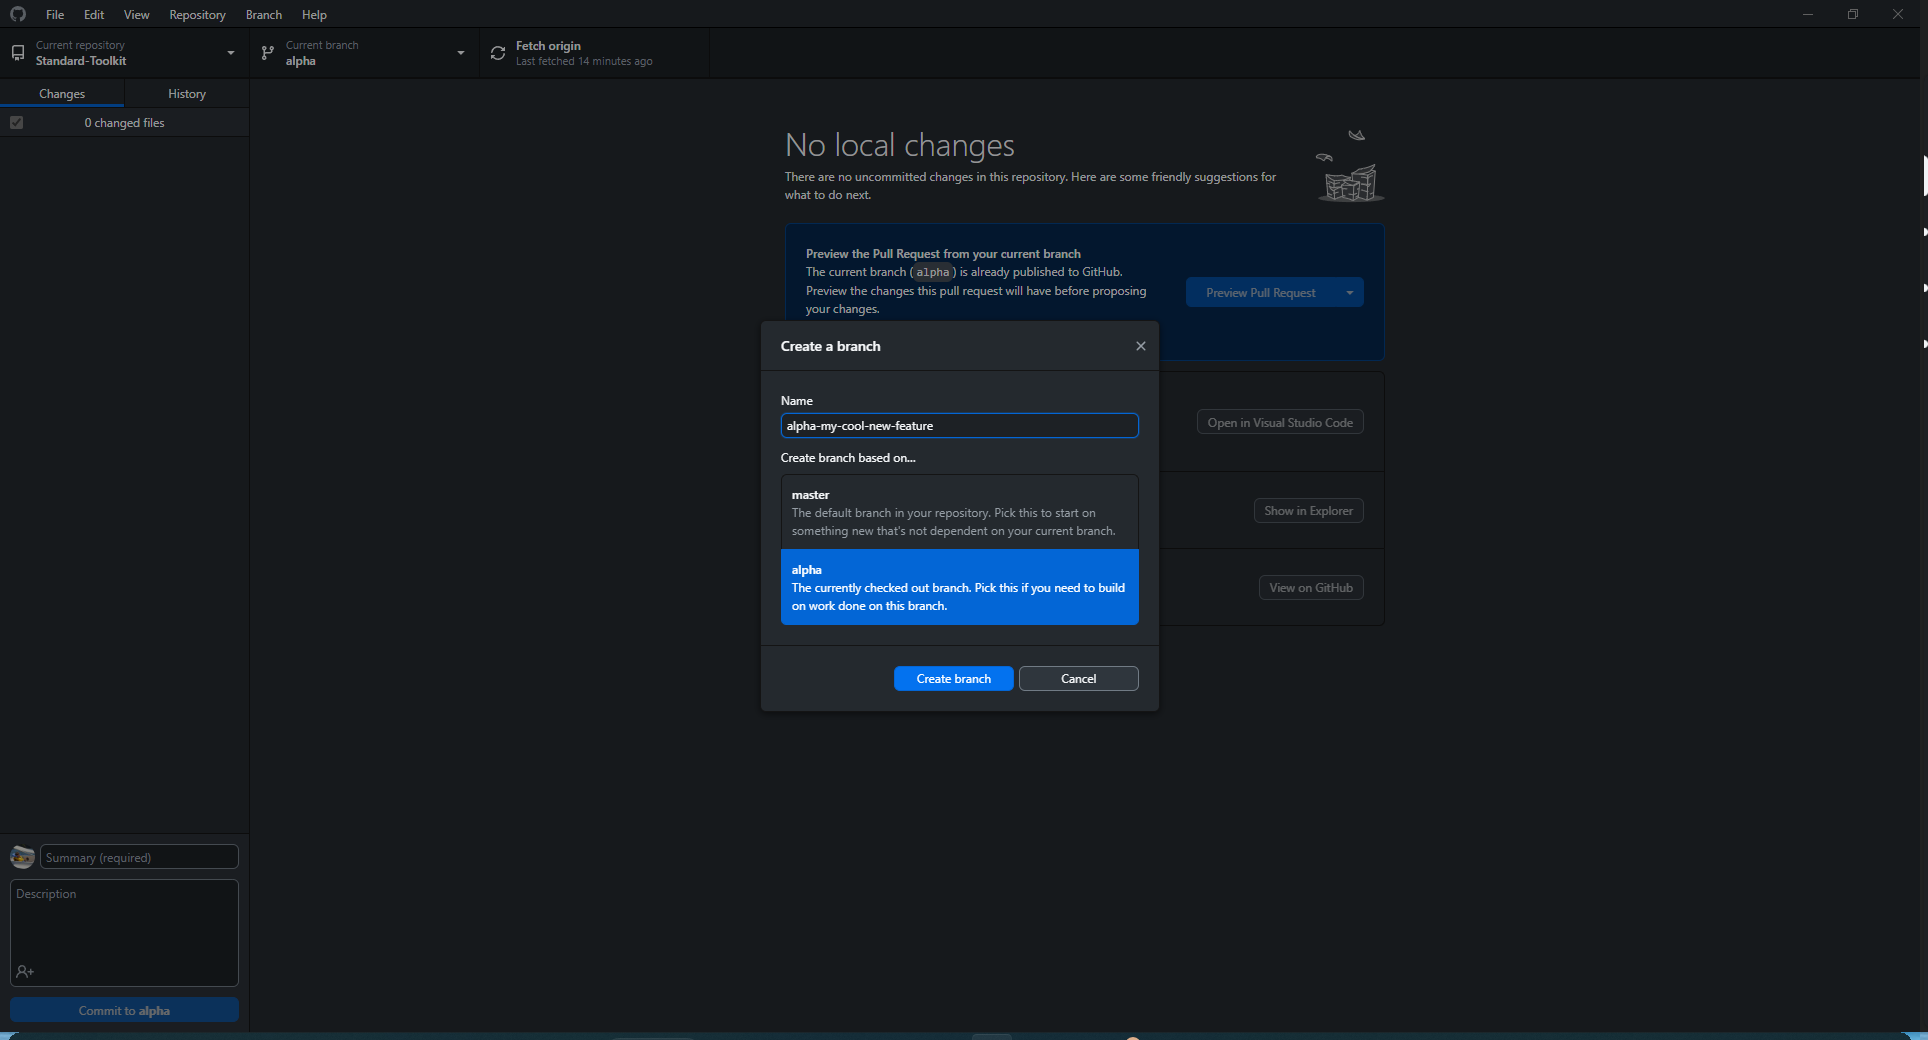The width and height of the screenshot is (1928, 1040).
Task: Open the Repository menu
Action: point(197,15)
